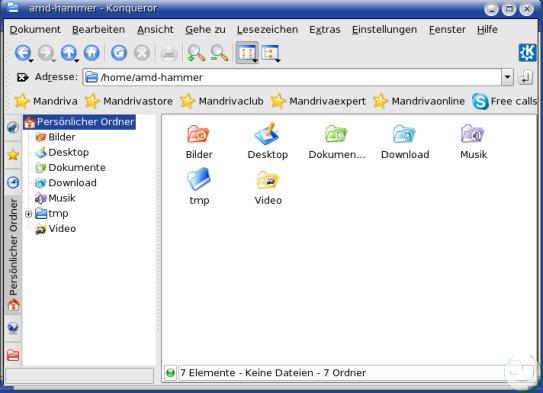The image size is (543, 393).
Task: Open Icon view mode dropdown arrow
Action: pyautogui.click(x=255, y=61)
